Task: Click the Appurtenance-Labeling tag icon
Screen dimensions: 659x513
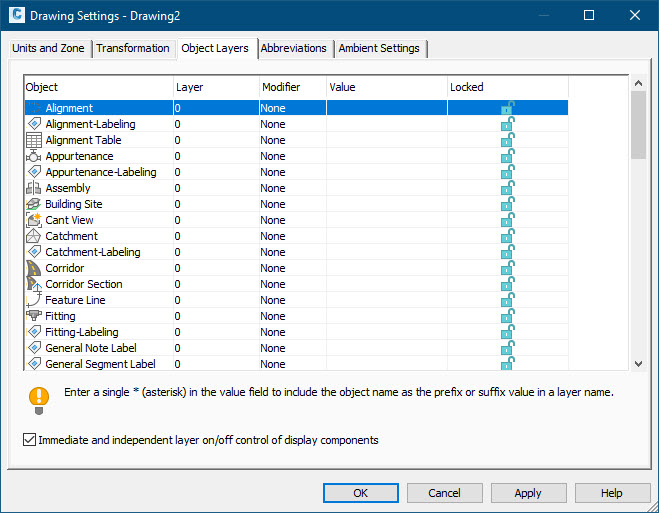Action: tap(34, 172)
